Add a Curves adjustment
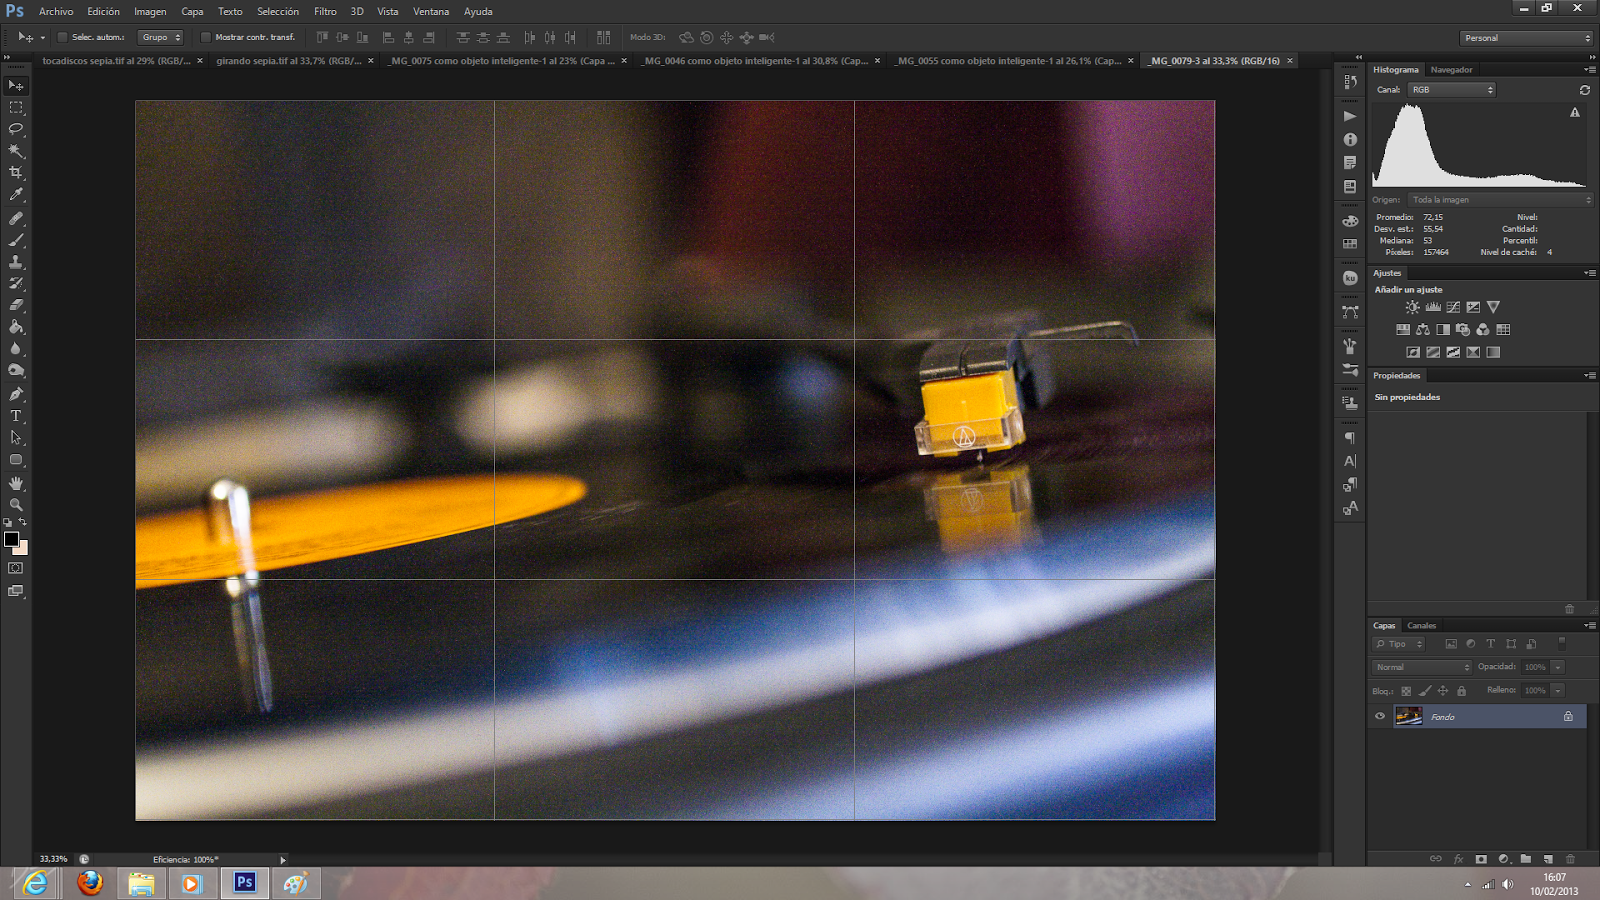Viewport: 1600px width, 900px height. click(1453, 307)
